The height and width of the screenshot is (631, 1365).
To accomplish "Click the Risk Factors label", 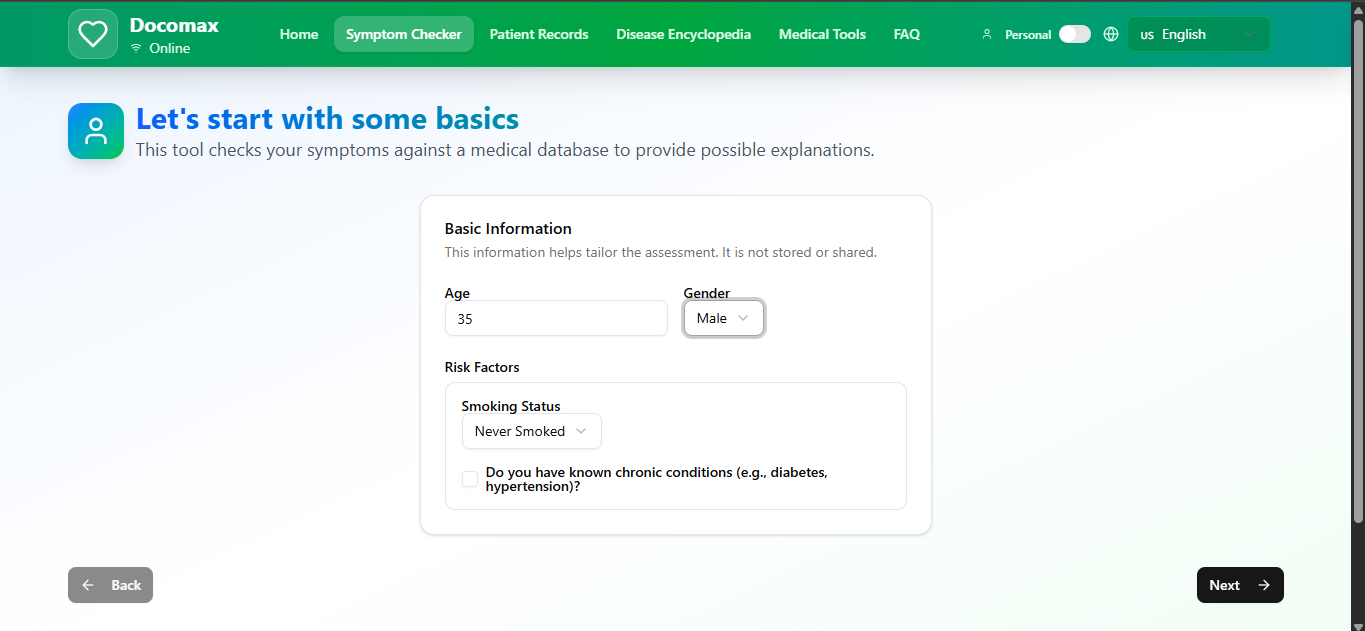I will pos(482,367).
